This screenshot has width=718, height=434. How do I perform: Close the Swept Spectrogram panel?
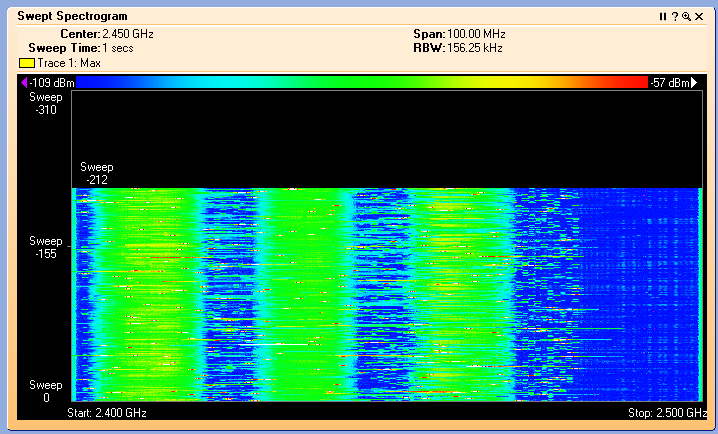click(x=699, y=16)
